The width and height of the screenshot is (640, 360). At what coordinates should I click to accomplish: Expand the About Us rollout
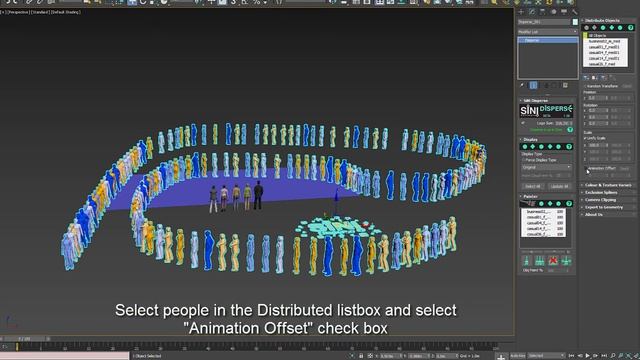(608, 215)
